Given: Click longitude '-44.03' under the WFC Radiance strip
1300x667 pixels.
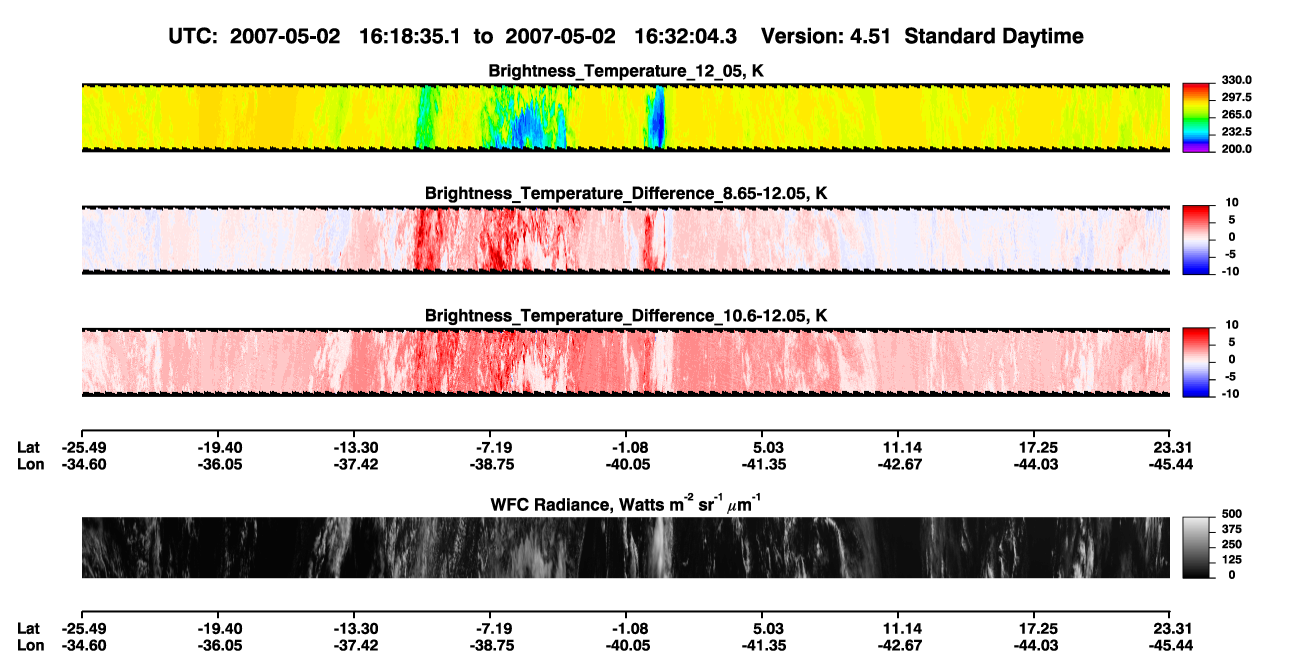Looking at the screenshot, I should [x=1036, y=646].
